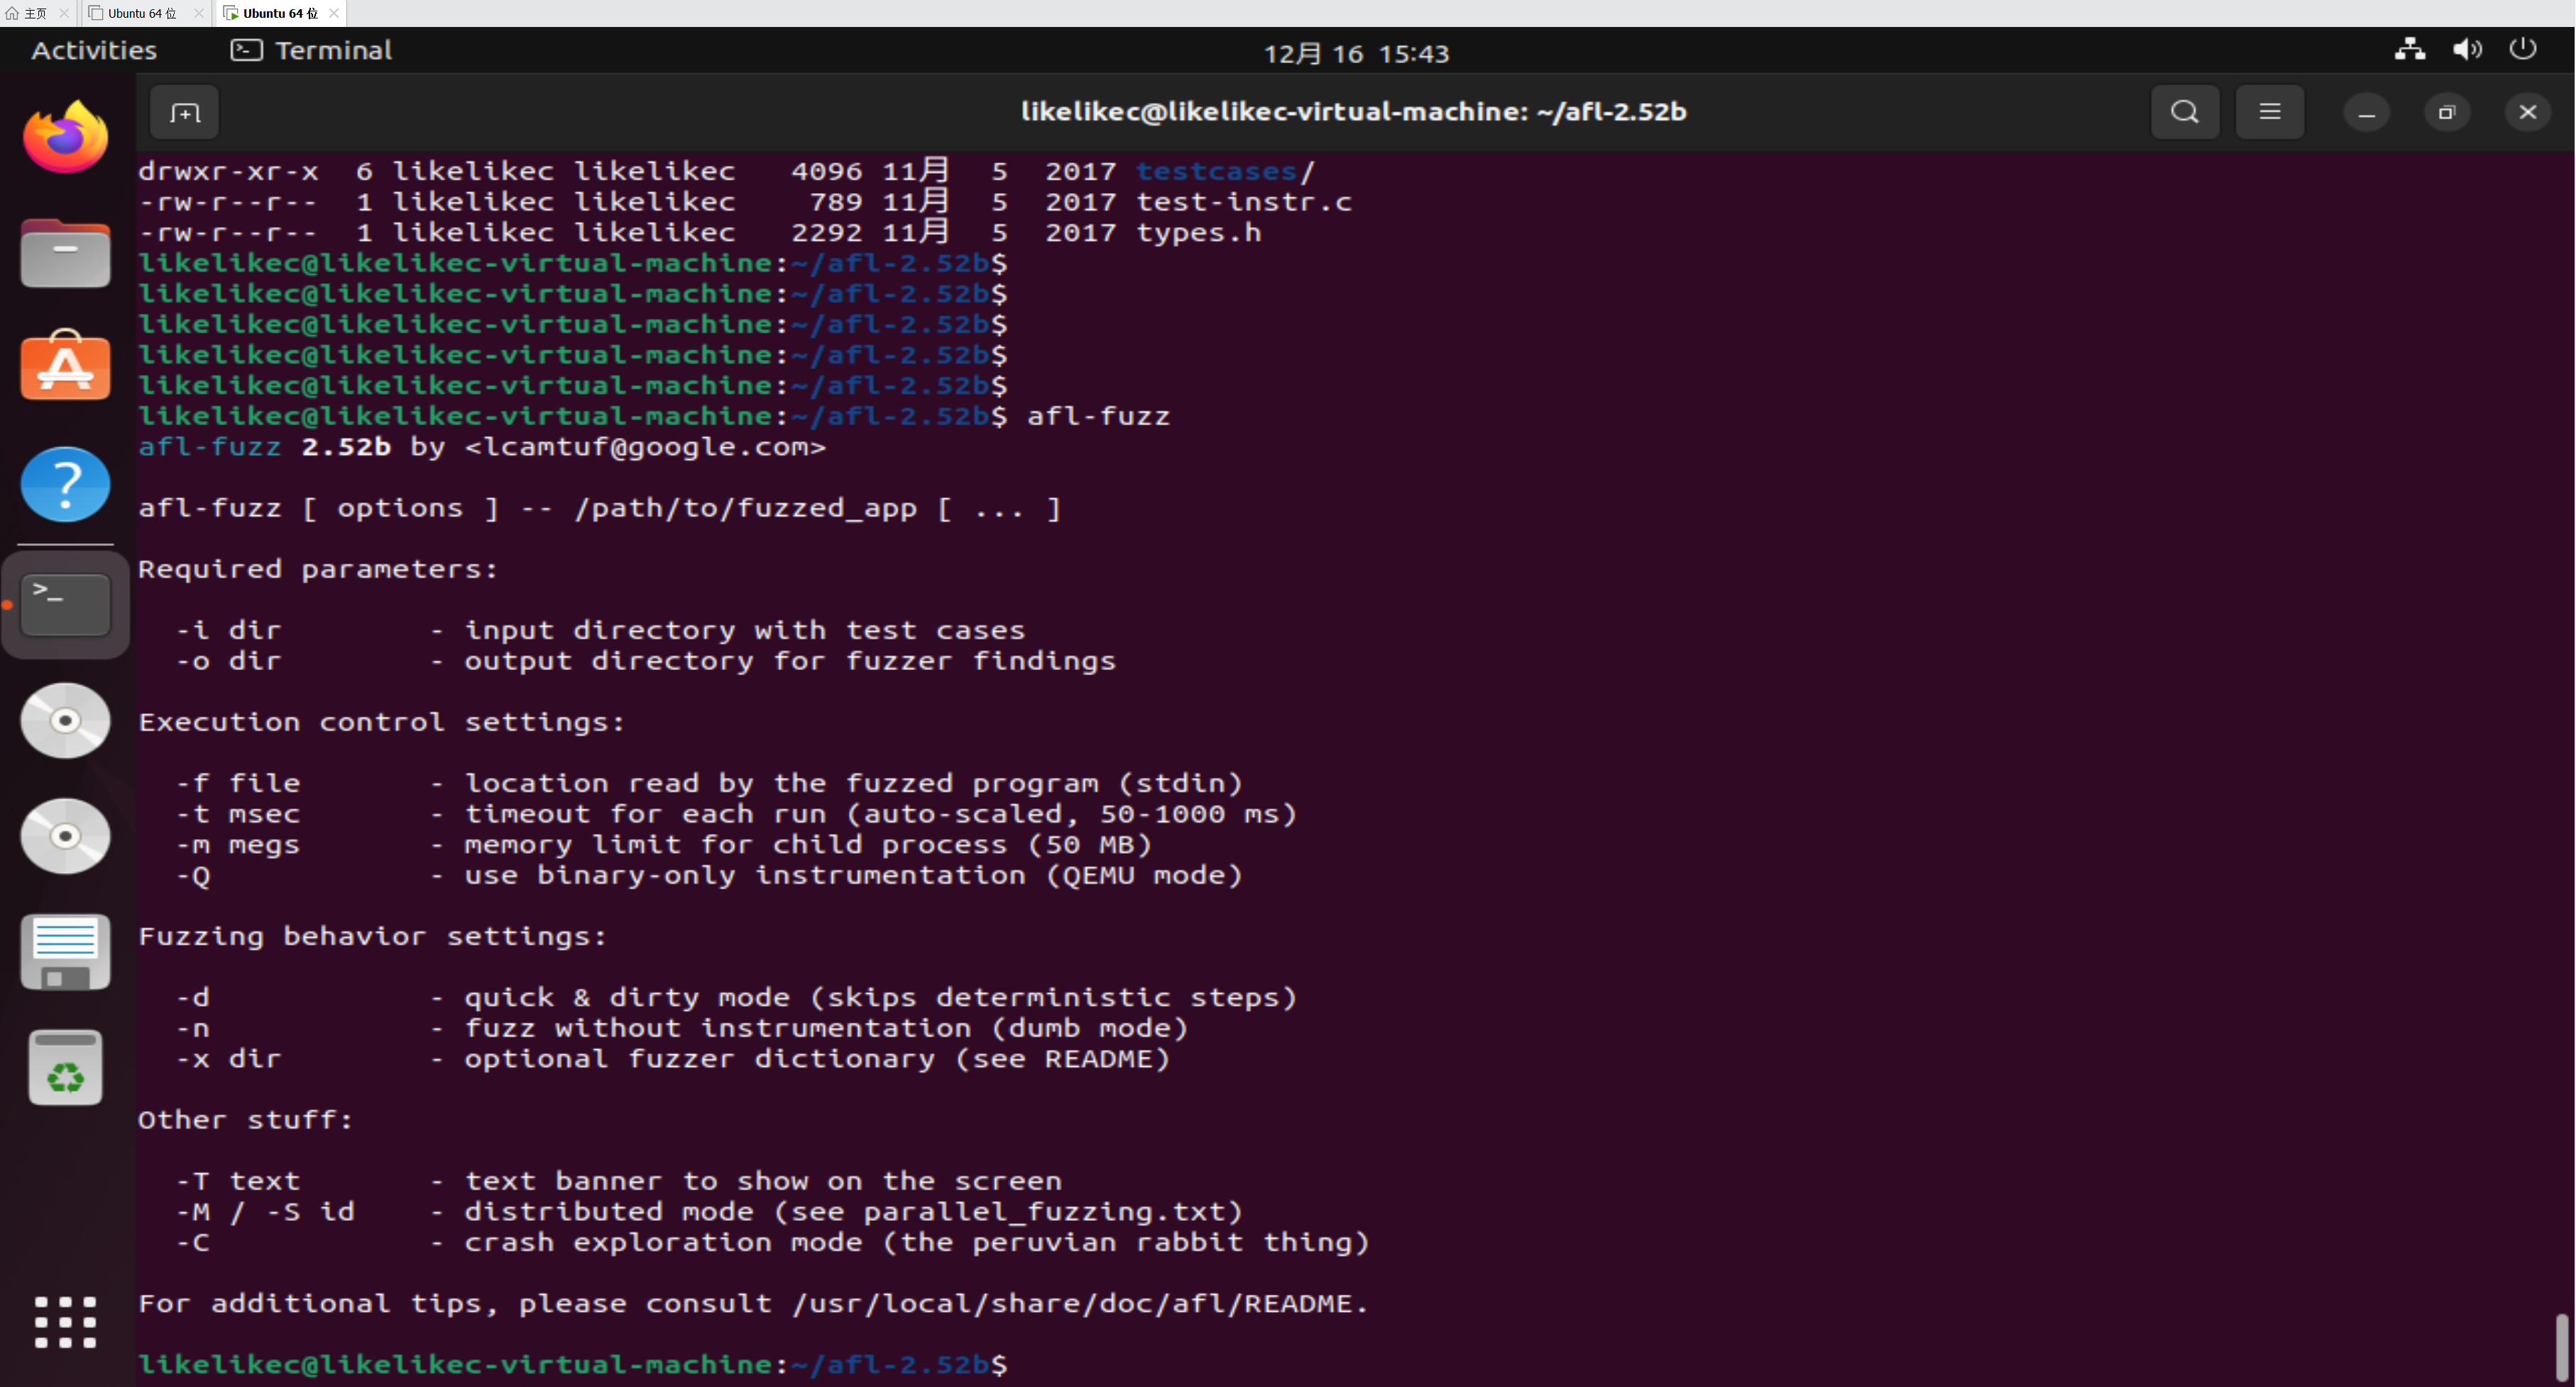Minimize the terminal window
The image size is (2576, 1387).
tap(2366, 113)
